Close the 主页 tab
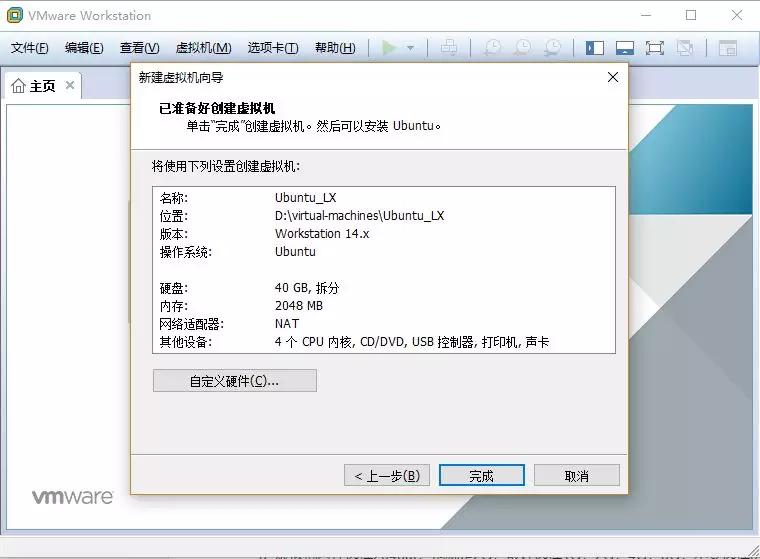 tap(70, 85)
